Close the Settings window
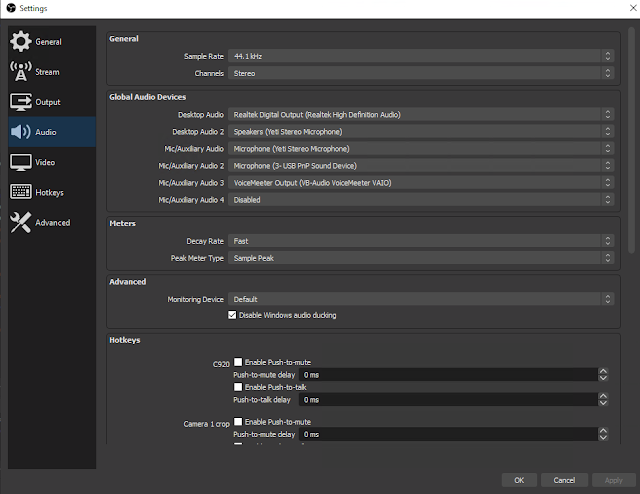 (x=633, y=8)
